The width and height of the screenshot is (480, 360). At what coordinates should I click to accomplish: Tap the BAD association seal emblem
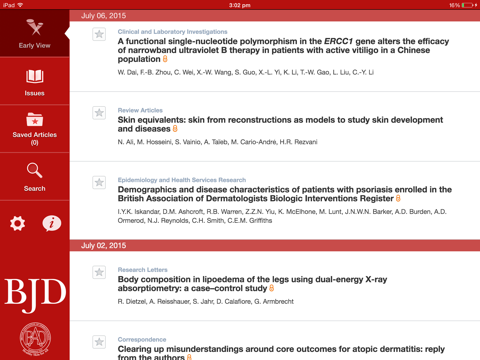[x=35, y=338]
